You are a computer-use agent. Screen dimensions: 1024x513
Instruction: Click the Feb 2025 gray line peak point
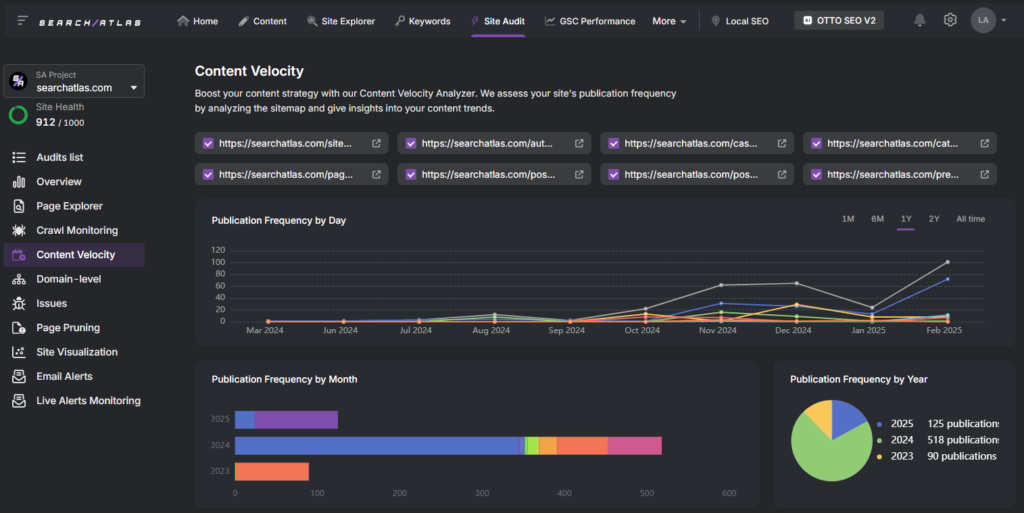[x=948, y=262]
